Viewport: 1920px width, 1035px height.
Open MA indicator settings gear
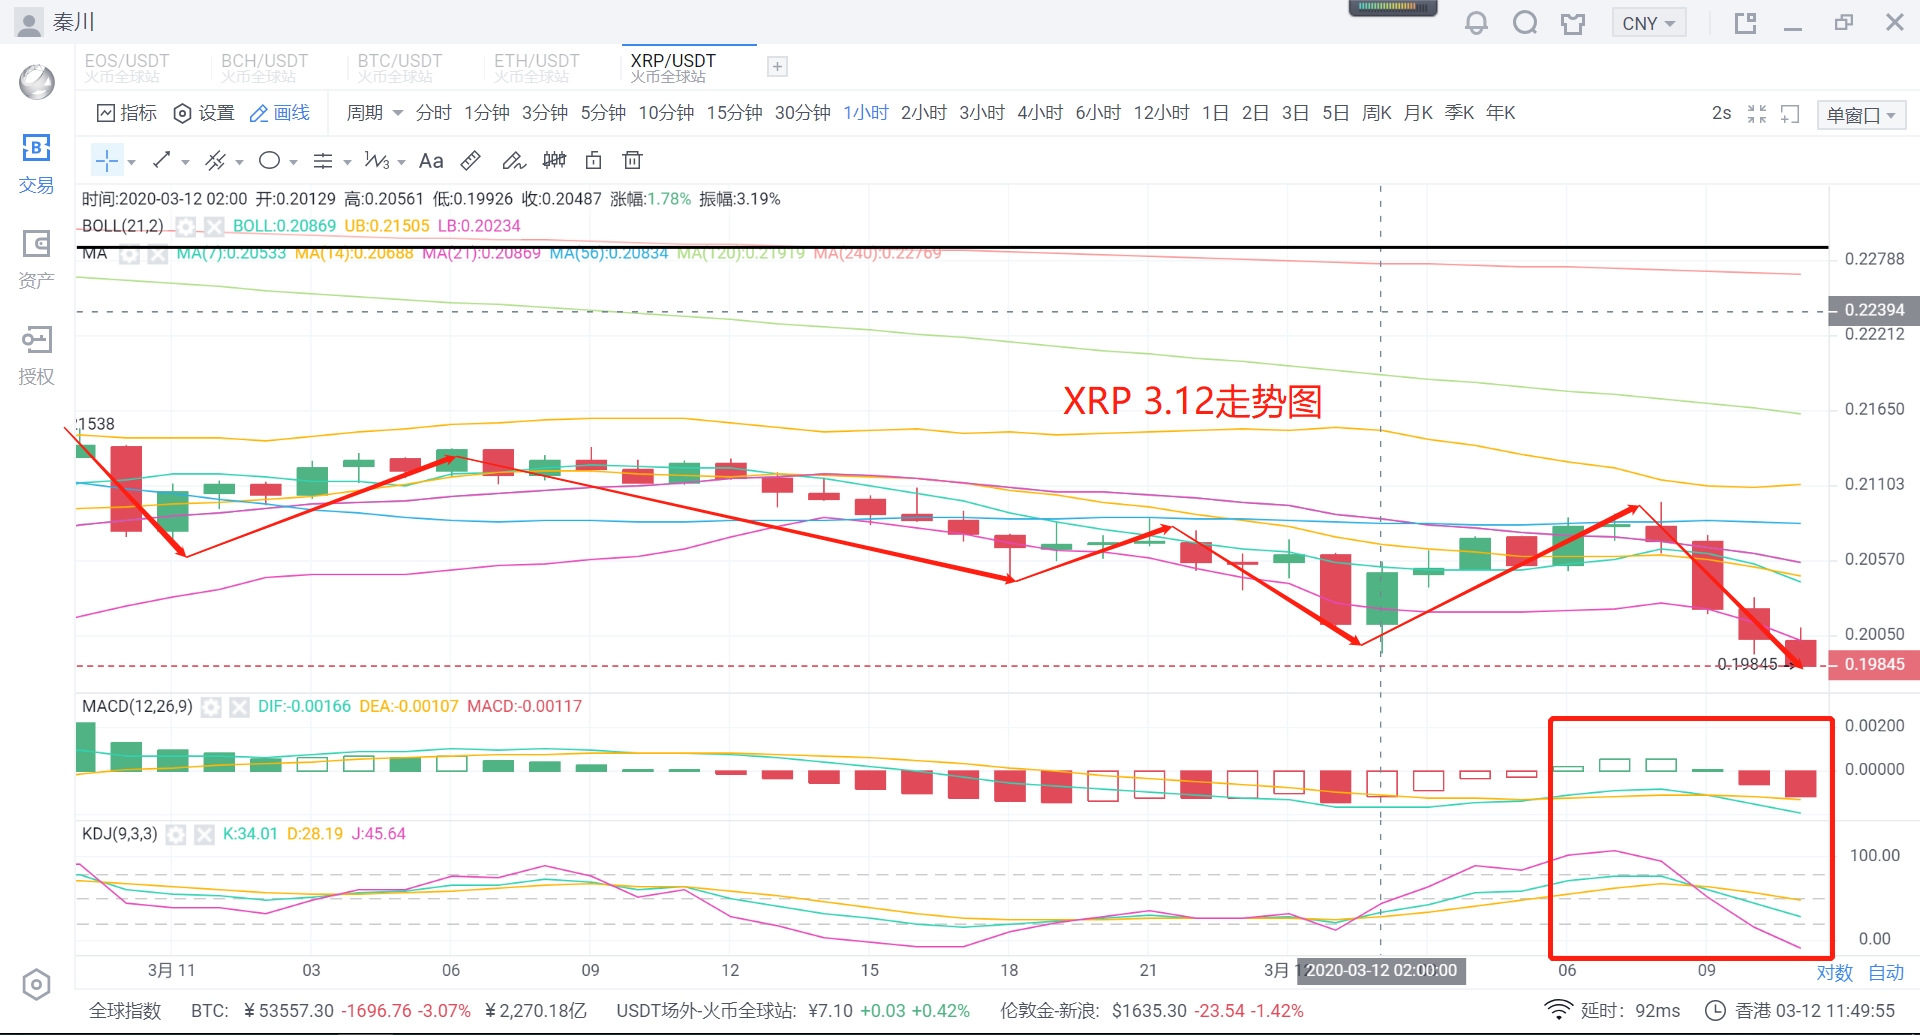129,254
